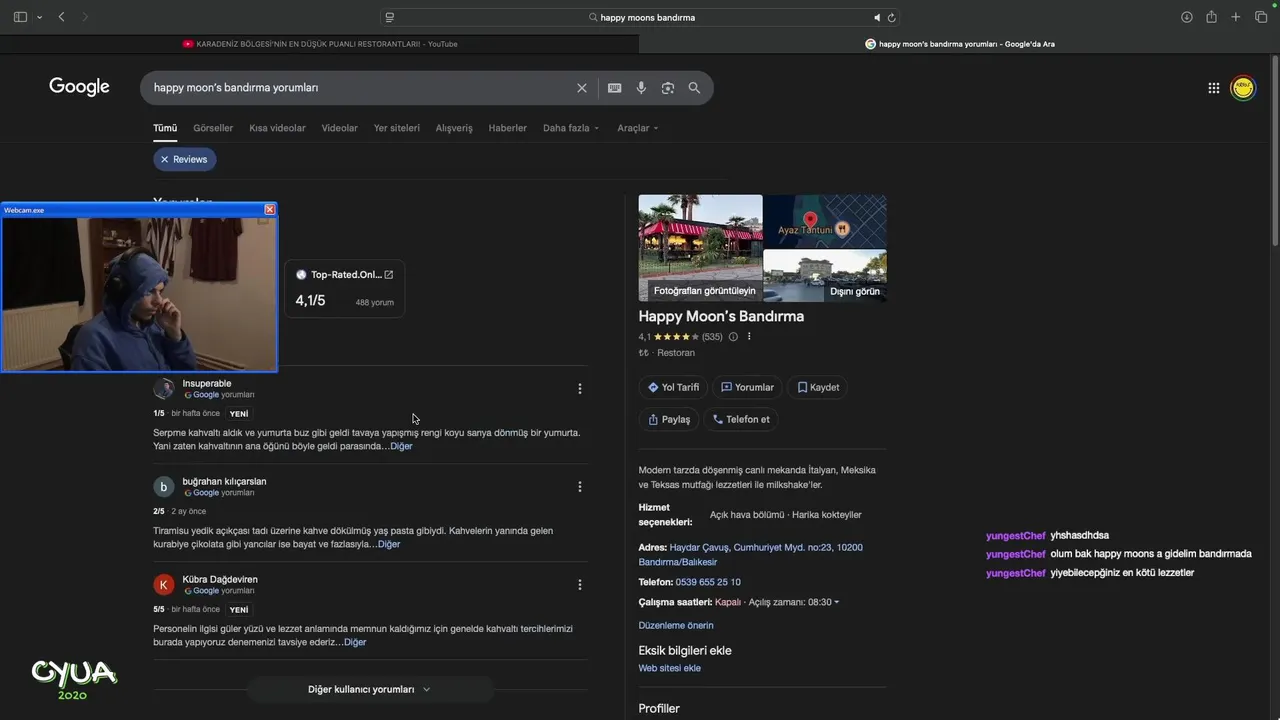This screenshot has height=720, width=1280.
Task: Go back with Safari back arrow
Action: coord(61,17)
